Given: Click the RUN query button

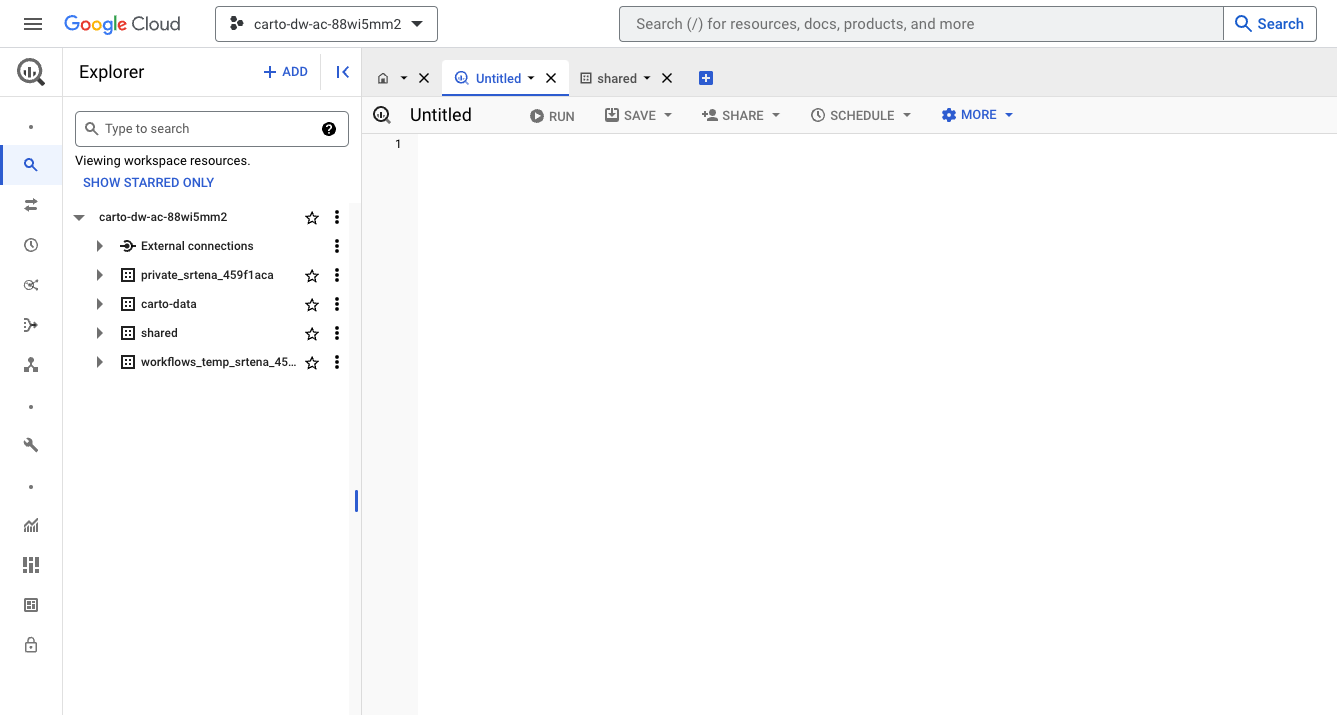Looking at the screenshot, I should click(x=552, y=116).
